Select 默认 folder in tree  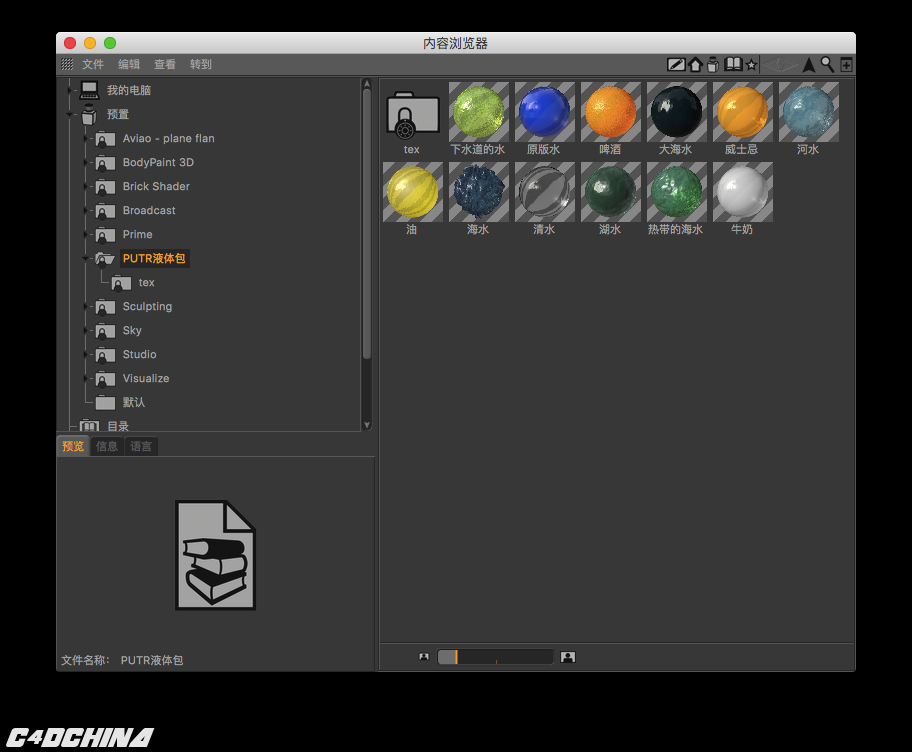pyautogui.click(x=134, y=402)
